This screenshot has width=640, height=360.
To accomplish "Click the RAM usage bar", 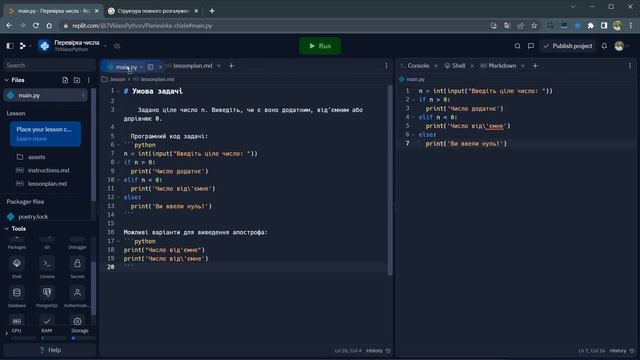I will (54, 338).
